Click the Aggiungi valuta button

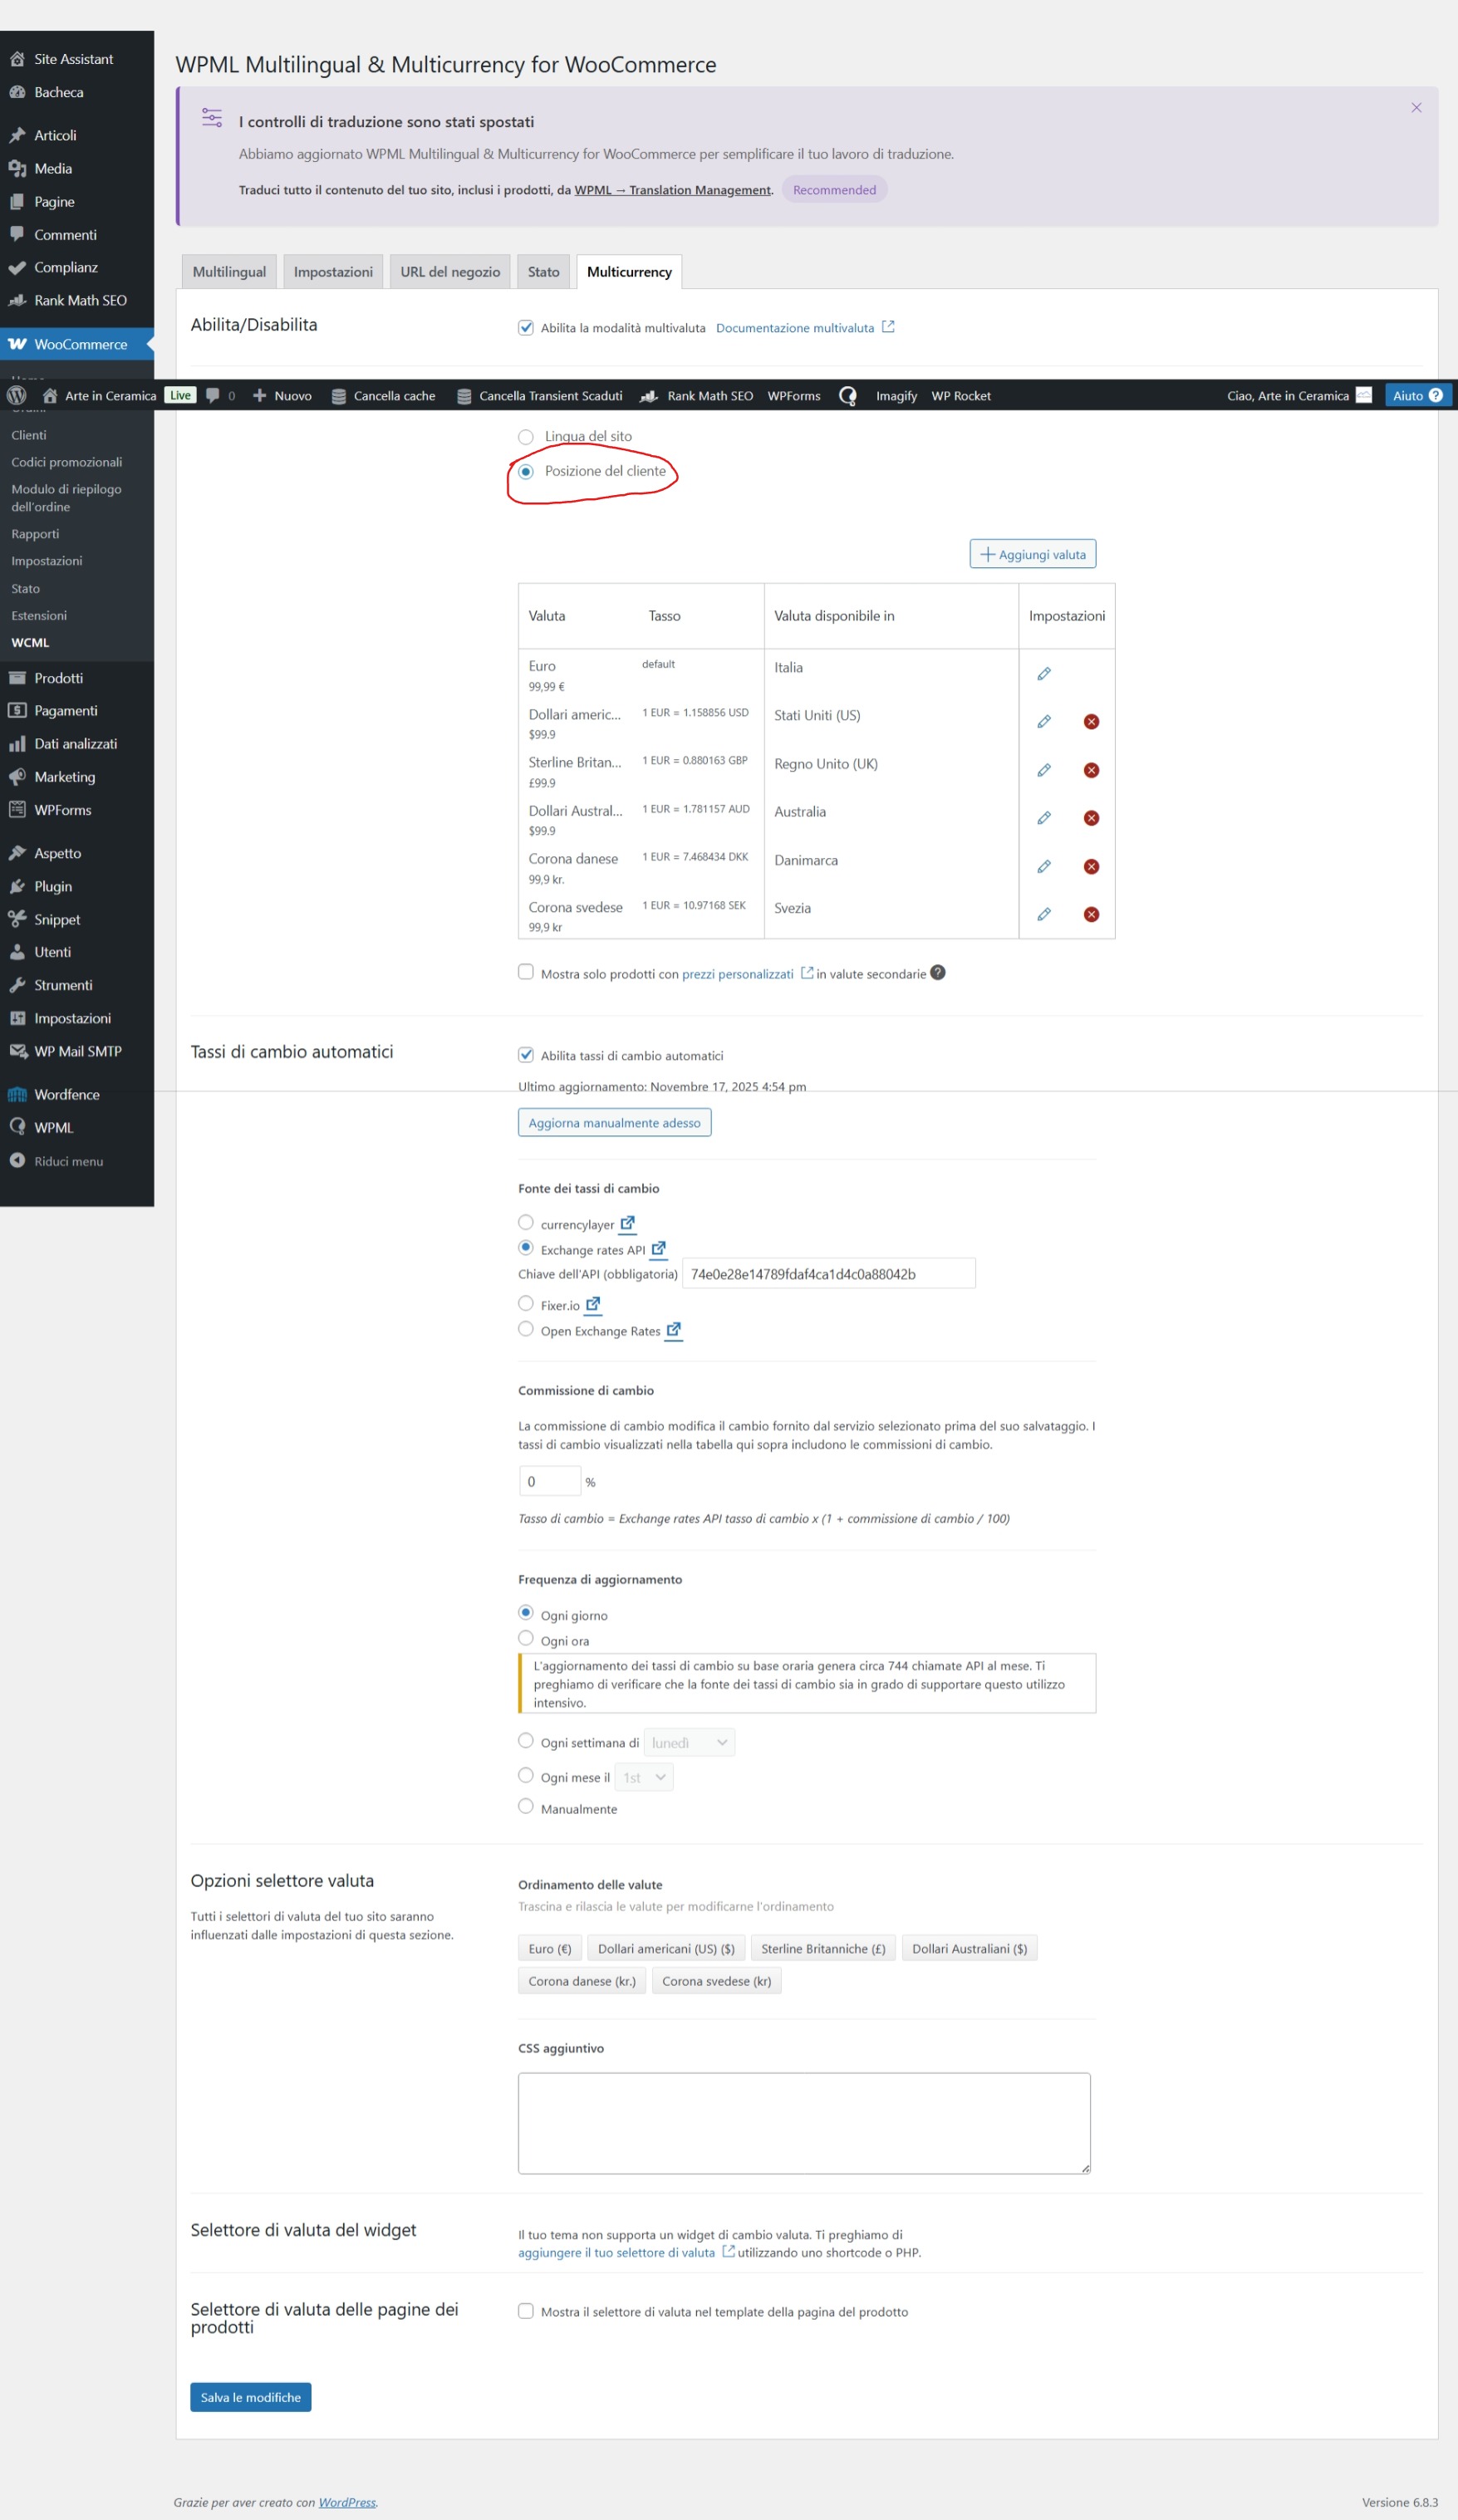coord(1033,554)
